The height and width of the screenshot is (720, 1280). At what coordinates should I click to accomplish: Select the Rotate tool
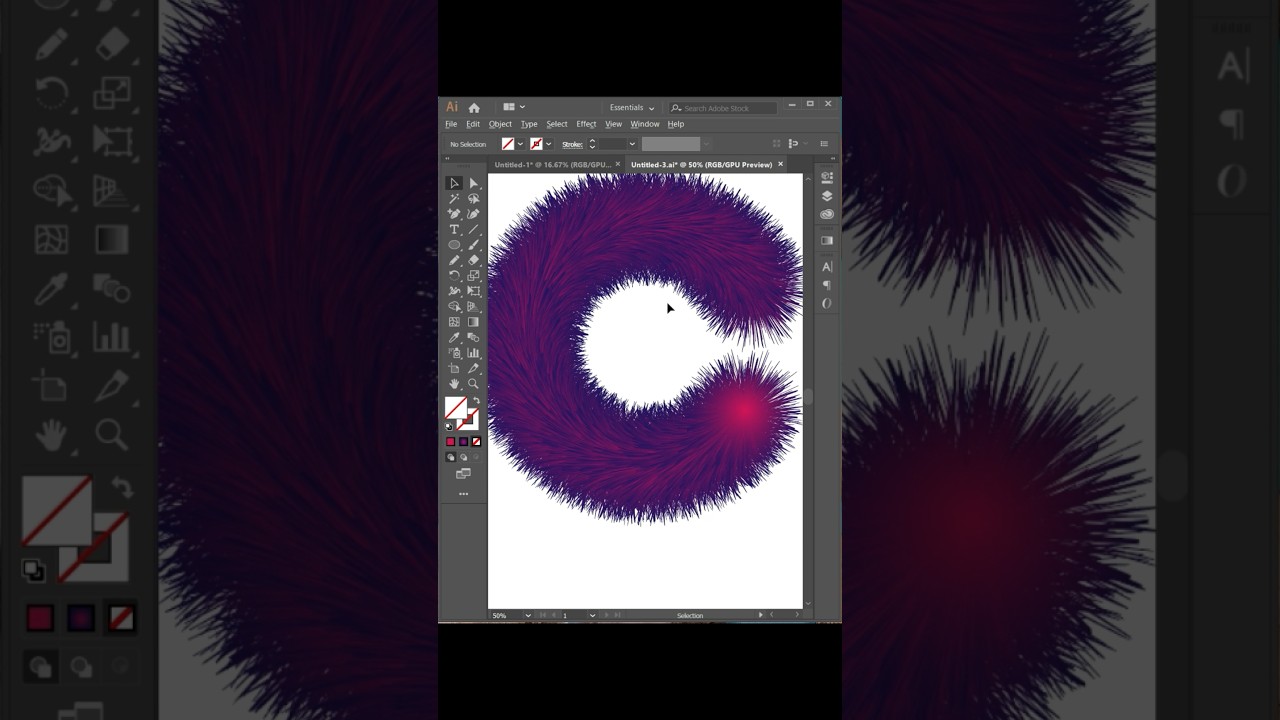tap(454, 275)
